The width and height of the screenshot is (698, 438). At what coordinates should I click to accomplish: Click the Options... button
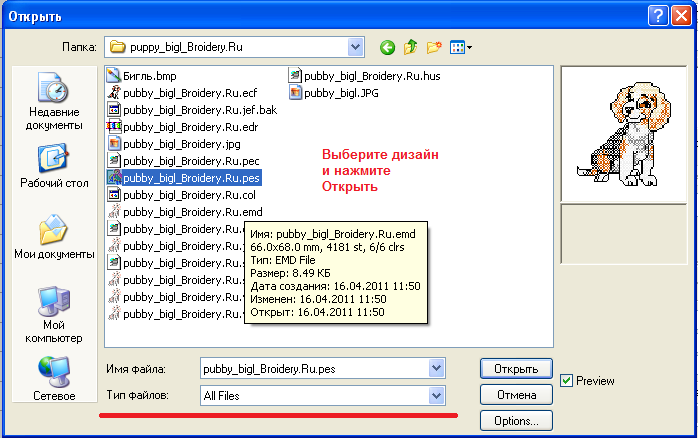point(516,421)
